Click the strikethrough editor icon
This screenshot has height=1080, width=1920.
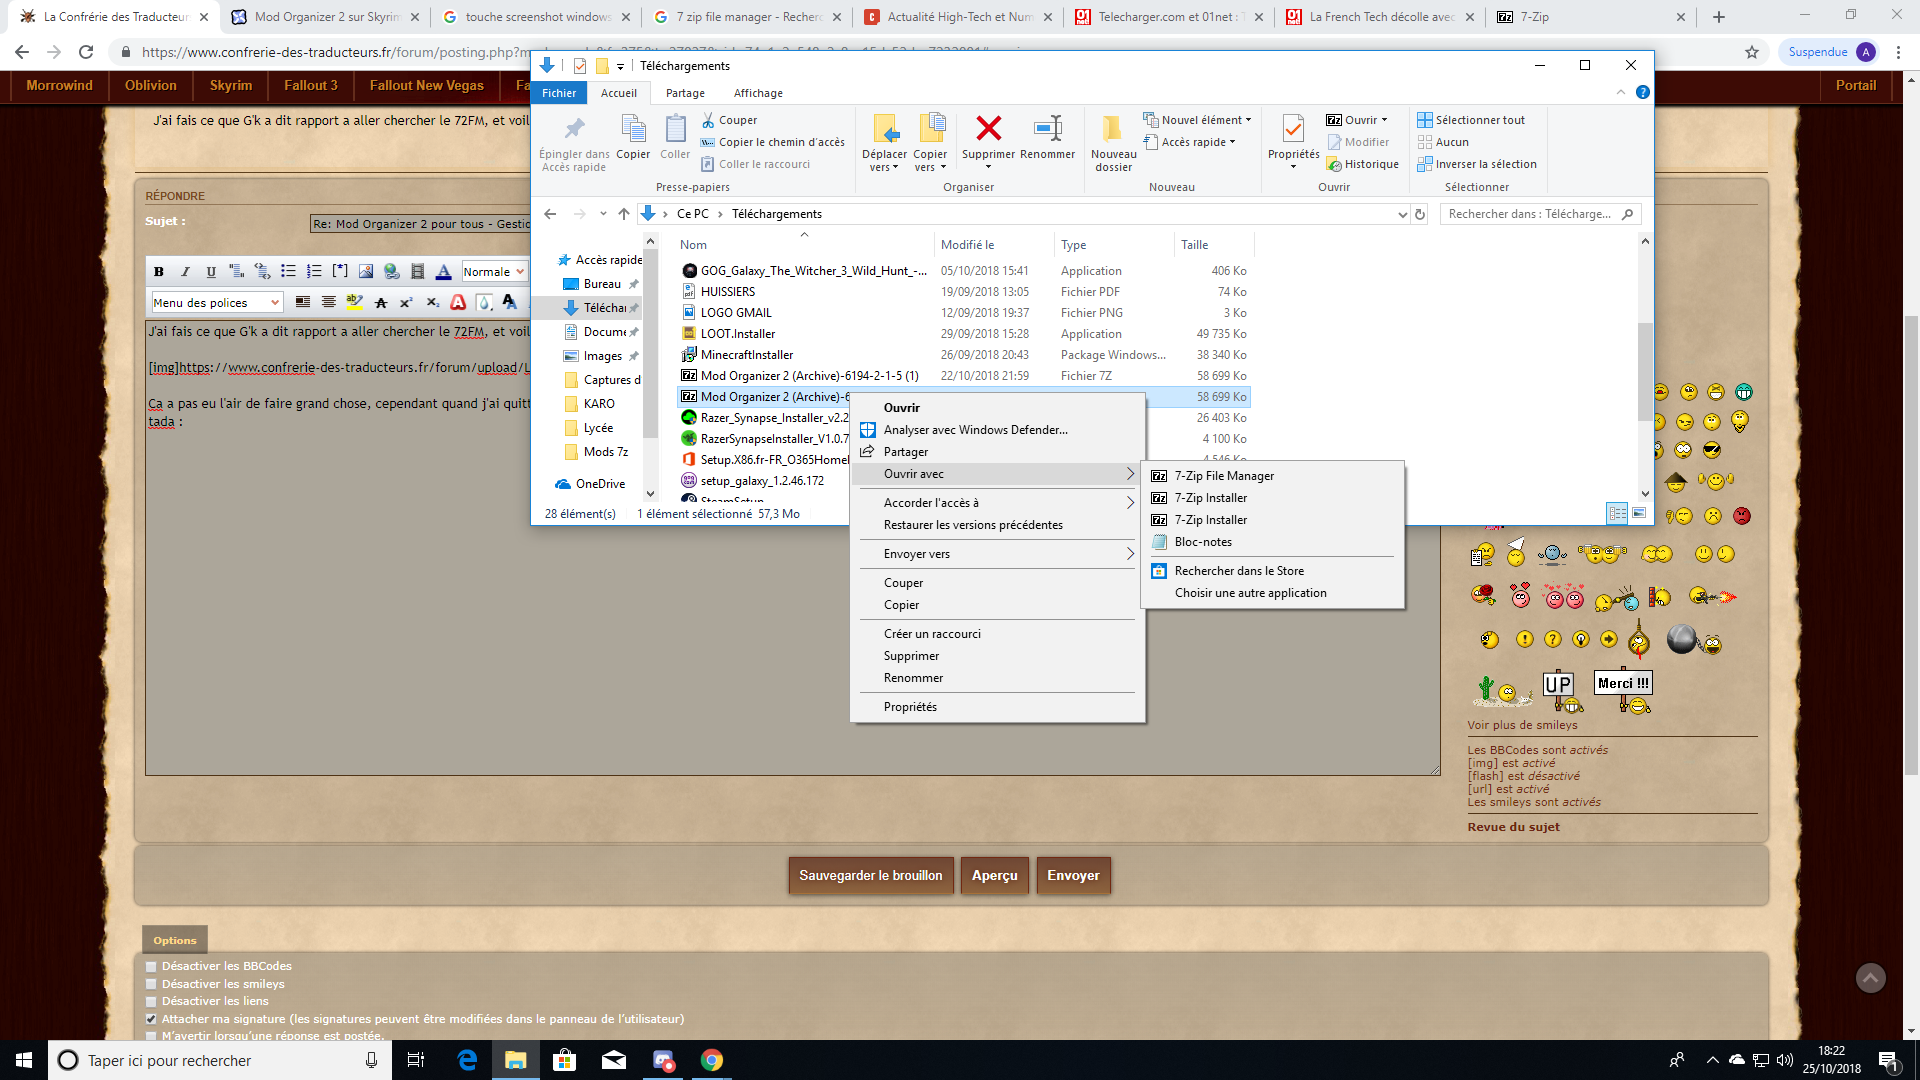[x=380, y=302]
